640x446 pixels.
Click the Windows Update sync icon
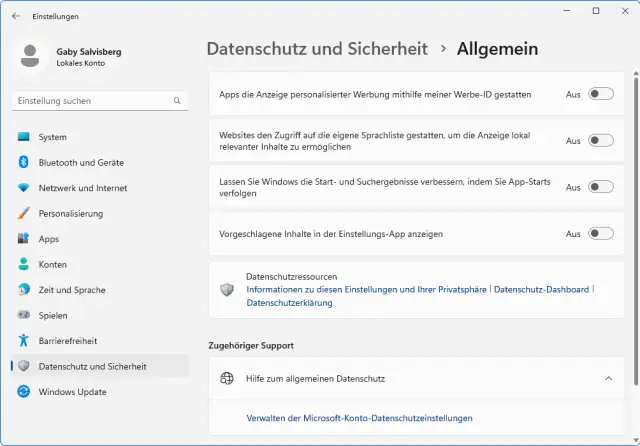pos(24,392)
